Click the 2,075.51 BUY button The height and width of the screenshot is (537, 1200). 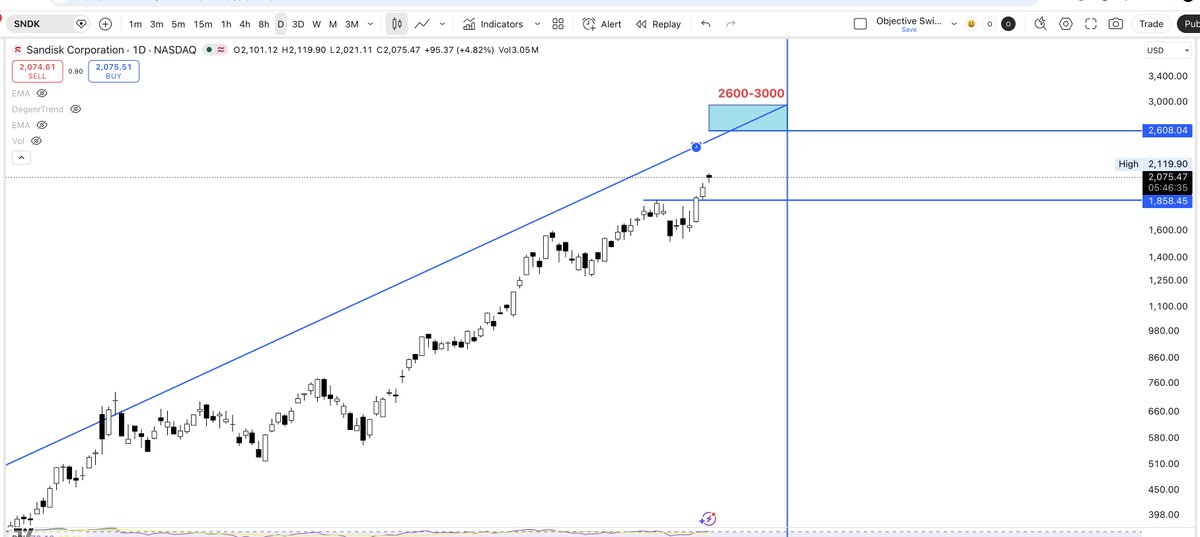112,70
